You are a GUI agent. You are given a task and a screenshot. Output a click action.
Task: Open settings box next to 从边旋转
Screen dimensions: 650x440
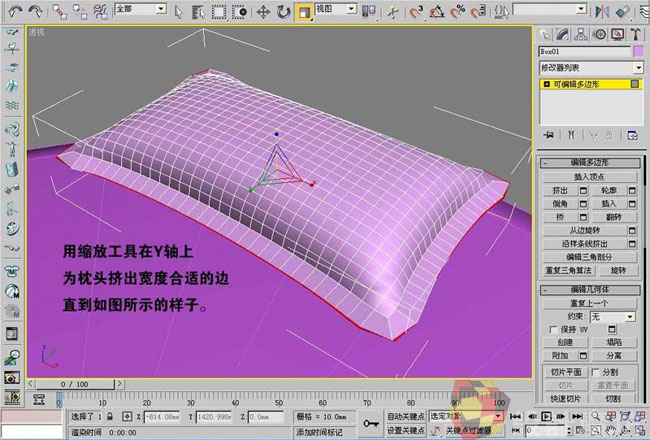click(x=632, y=230)
